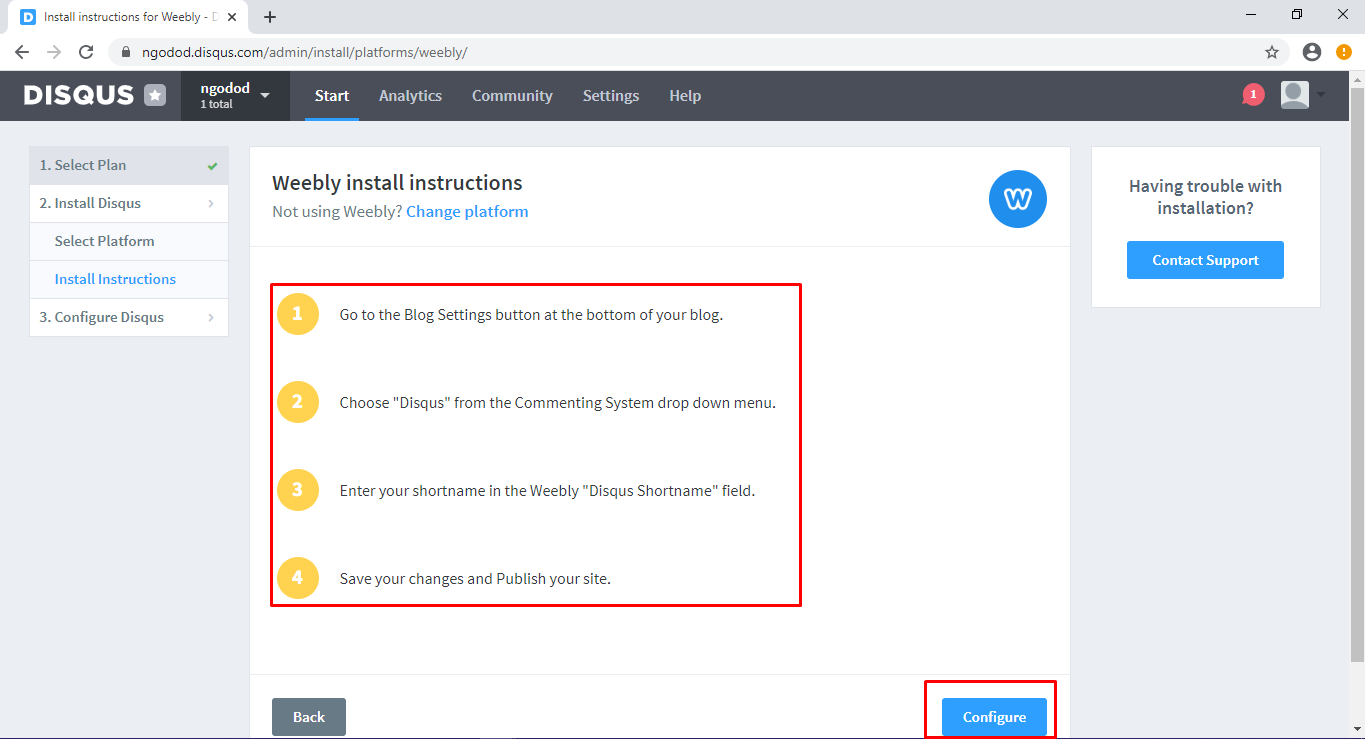The image size is (1365, 739).
Task: Open the Start tab
Action: (x=332, y=96)
